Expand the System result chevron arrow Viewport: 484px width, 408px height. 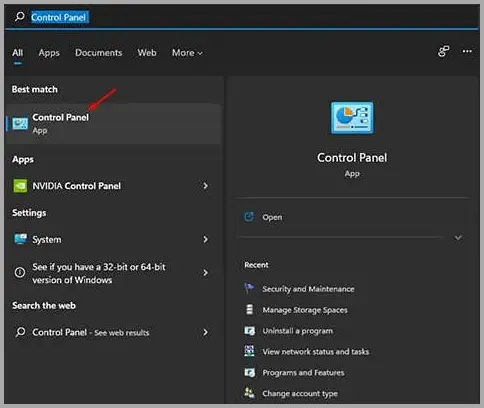tap(206, 239)
